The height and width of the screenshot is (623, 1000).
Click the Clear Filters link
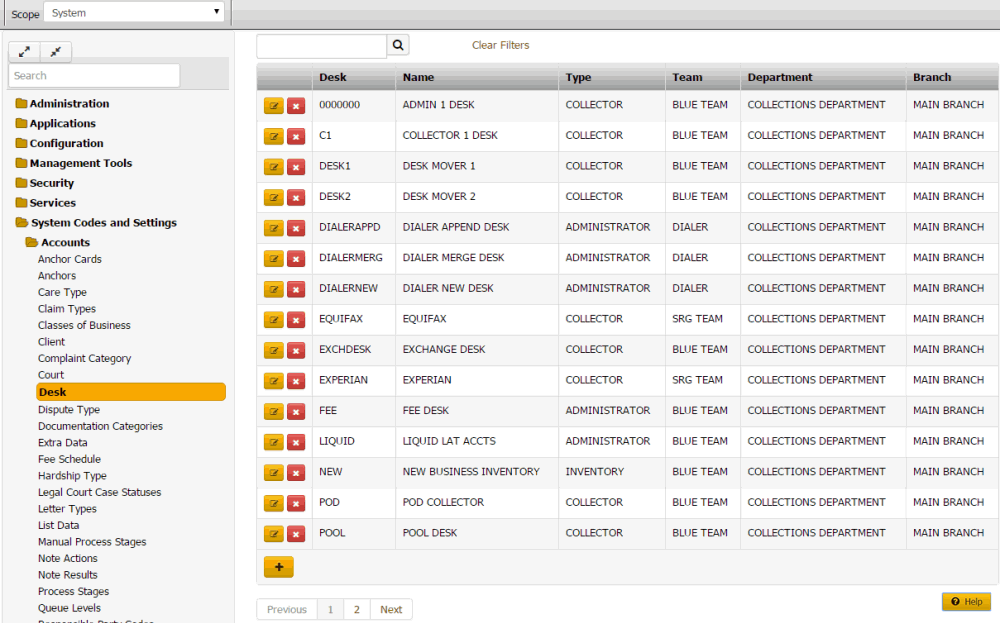(500, 45)
